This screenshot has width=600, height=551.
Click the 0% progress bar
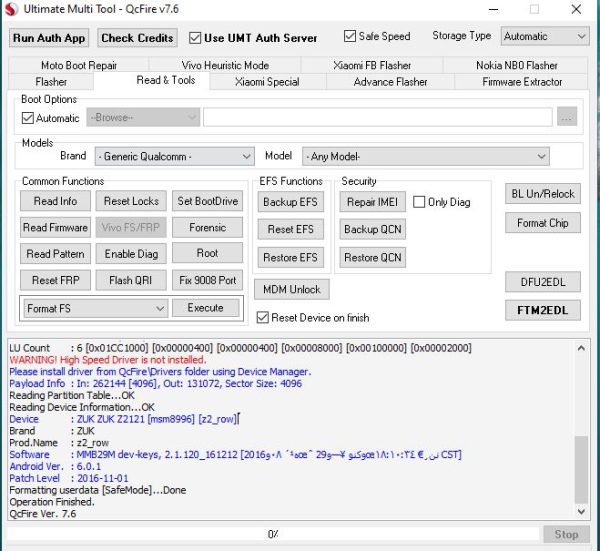coord(273,534)
